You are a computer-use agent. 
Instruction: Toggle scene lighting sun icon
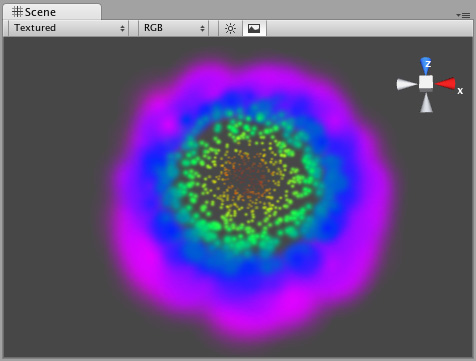coord(230,28)
